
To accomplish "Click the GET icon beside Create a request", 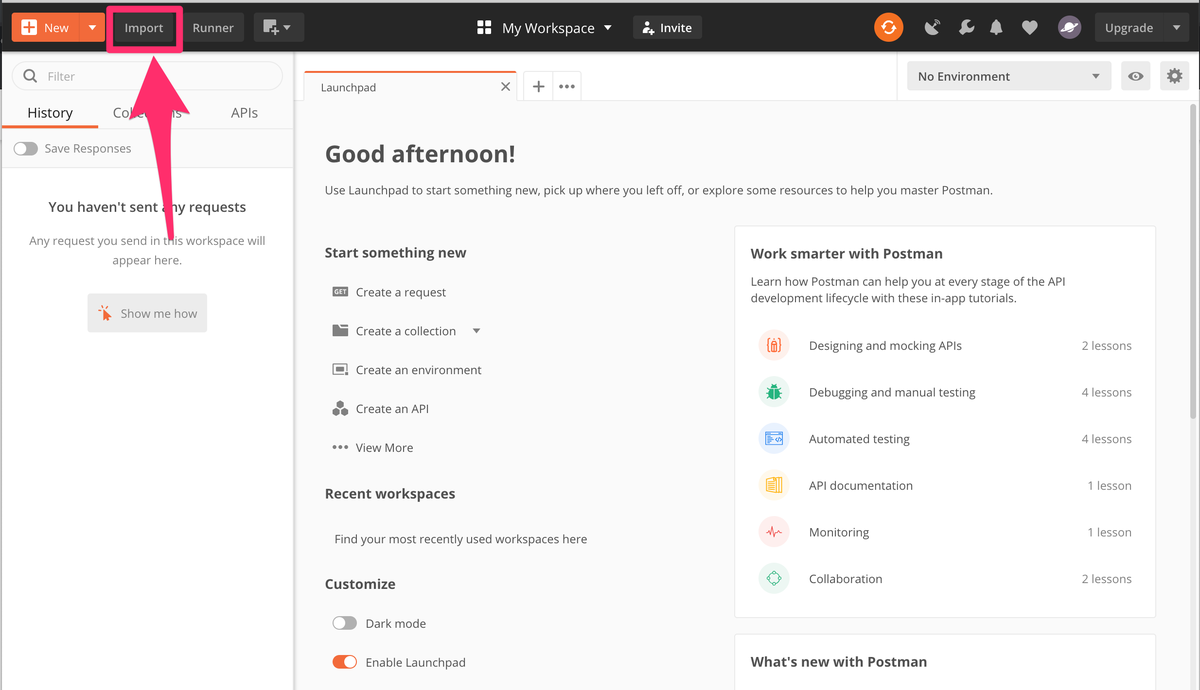I will coord(340,292).
